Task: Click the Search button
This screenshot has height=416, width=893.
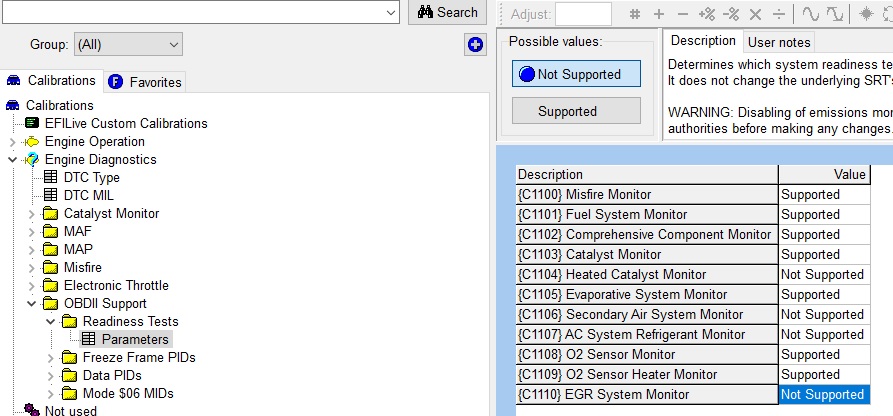Action: [447, 12]
